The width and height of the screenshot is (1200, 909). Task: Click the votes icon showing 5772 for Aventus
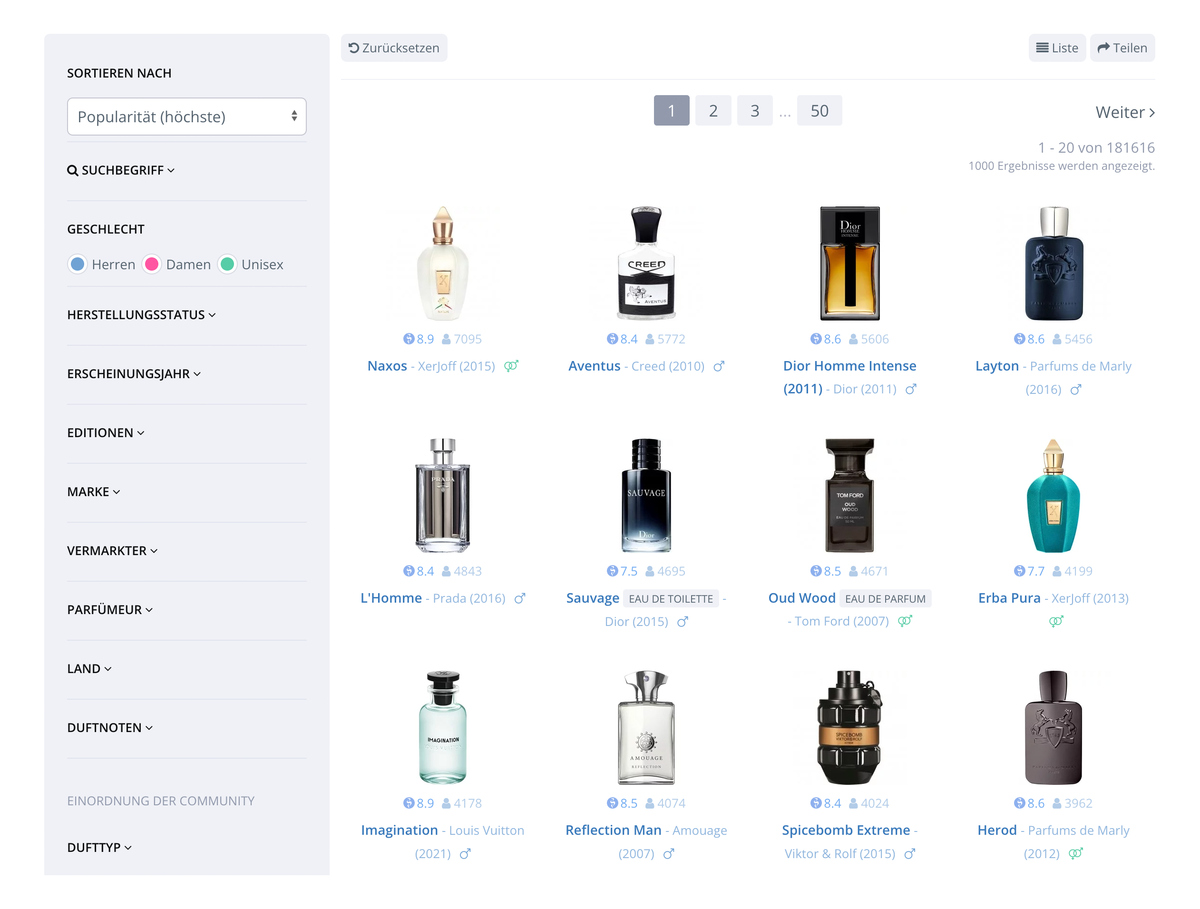point(650,339)
